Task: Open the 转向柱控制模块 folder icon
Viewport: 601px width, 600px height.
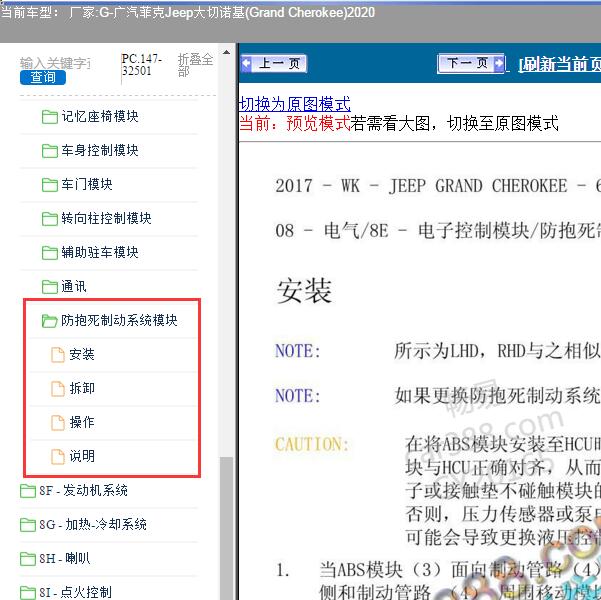Action: point(49,219)
